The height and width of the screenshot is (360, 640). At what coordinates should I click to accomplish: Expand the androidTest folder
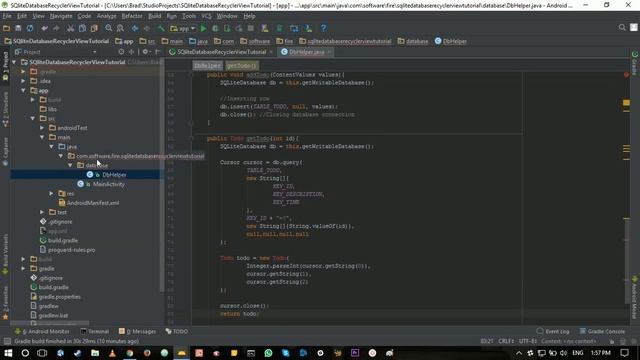coord(42,128)
